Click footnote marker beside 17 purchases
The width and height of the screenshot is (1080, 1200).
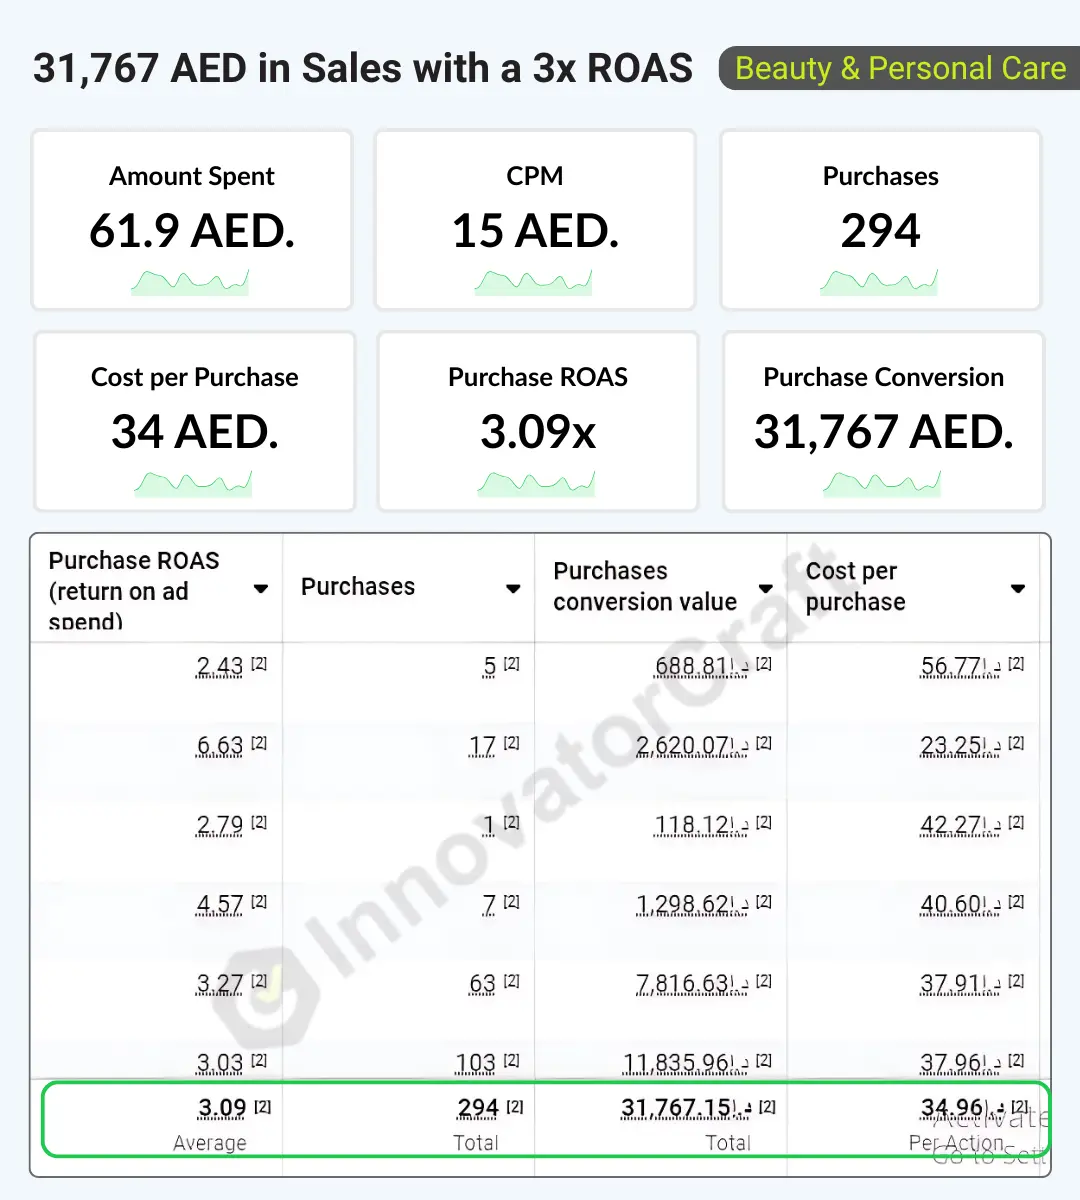[x=511, y=743]
